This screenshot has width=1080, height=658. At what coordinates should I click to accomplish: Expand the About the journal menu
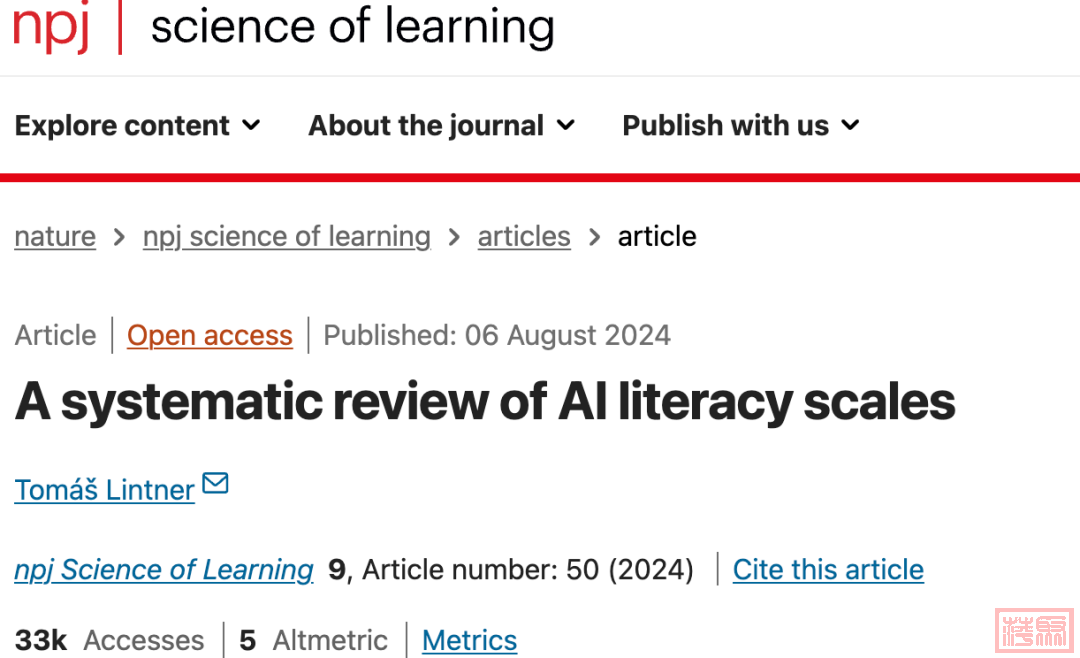pyautogui.click(x=441, y=125)
